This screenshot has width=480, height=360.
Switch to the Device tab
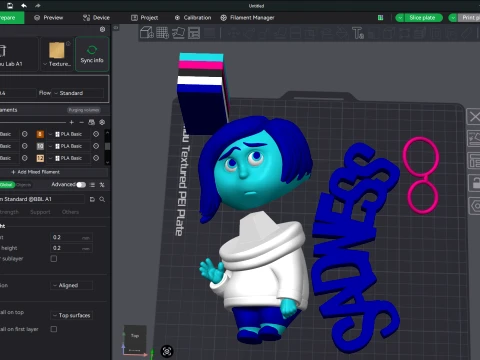(96, 18)
